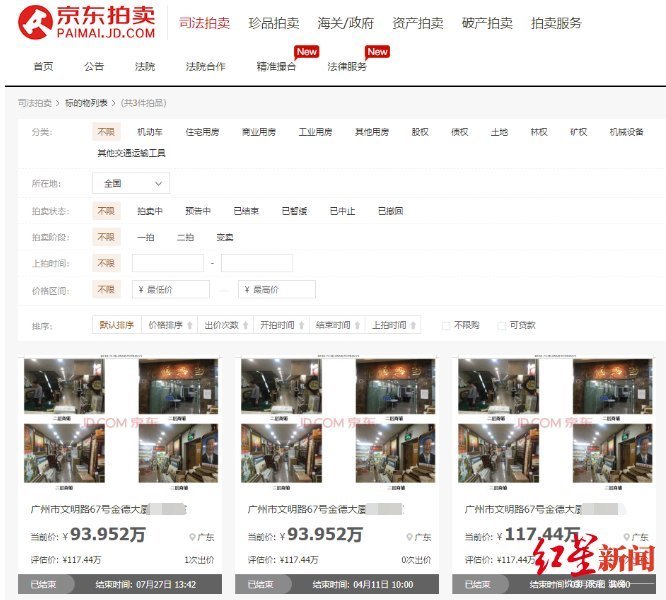Image resolution: width=666 pixels, height=600 pixels.
Task: Select 不限 in 拍卖阶段 filter
Action: (x=106, y=237)
